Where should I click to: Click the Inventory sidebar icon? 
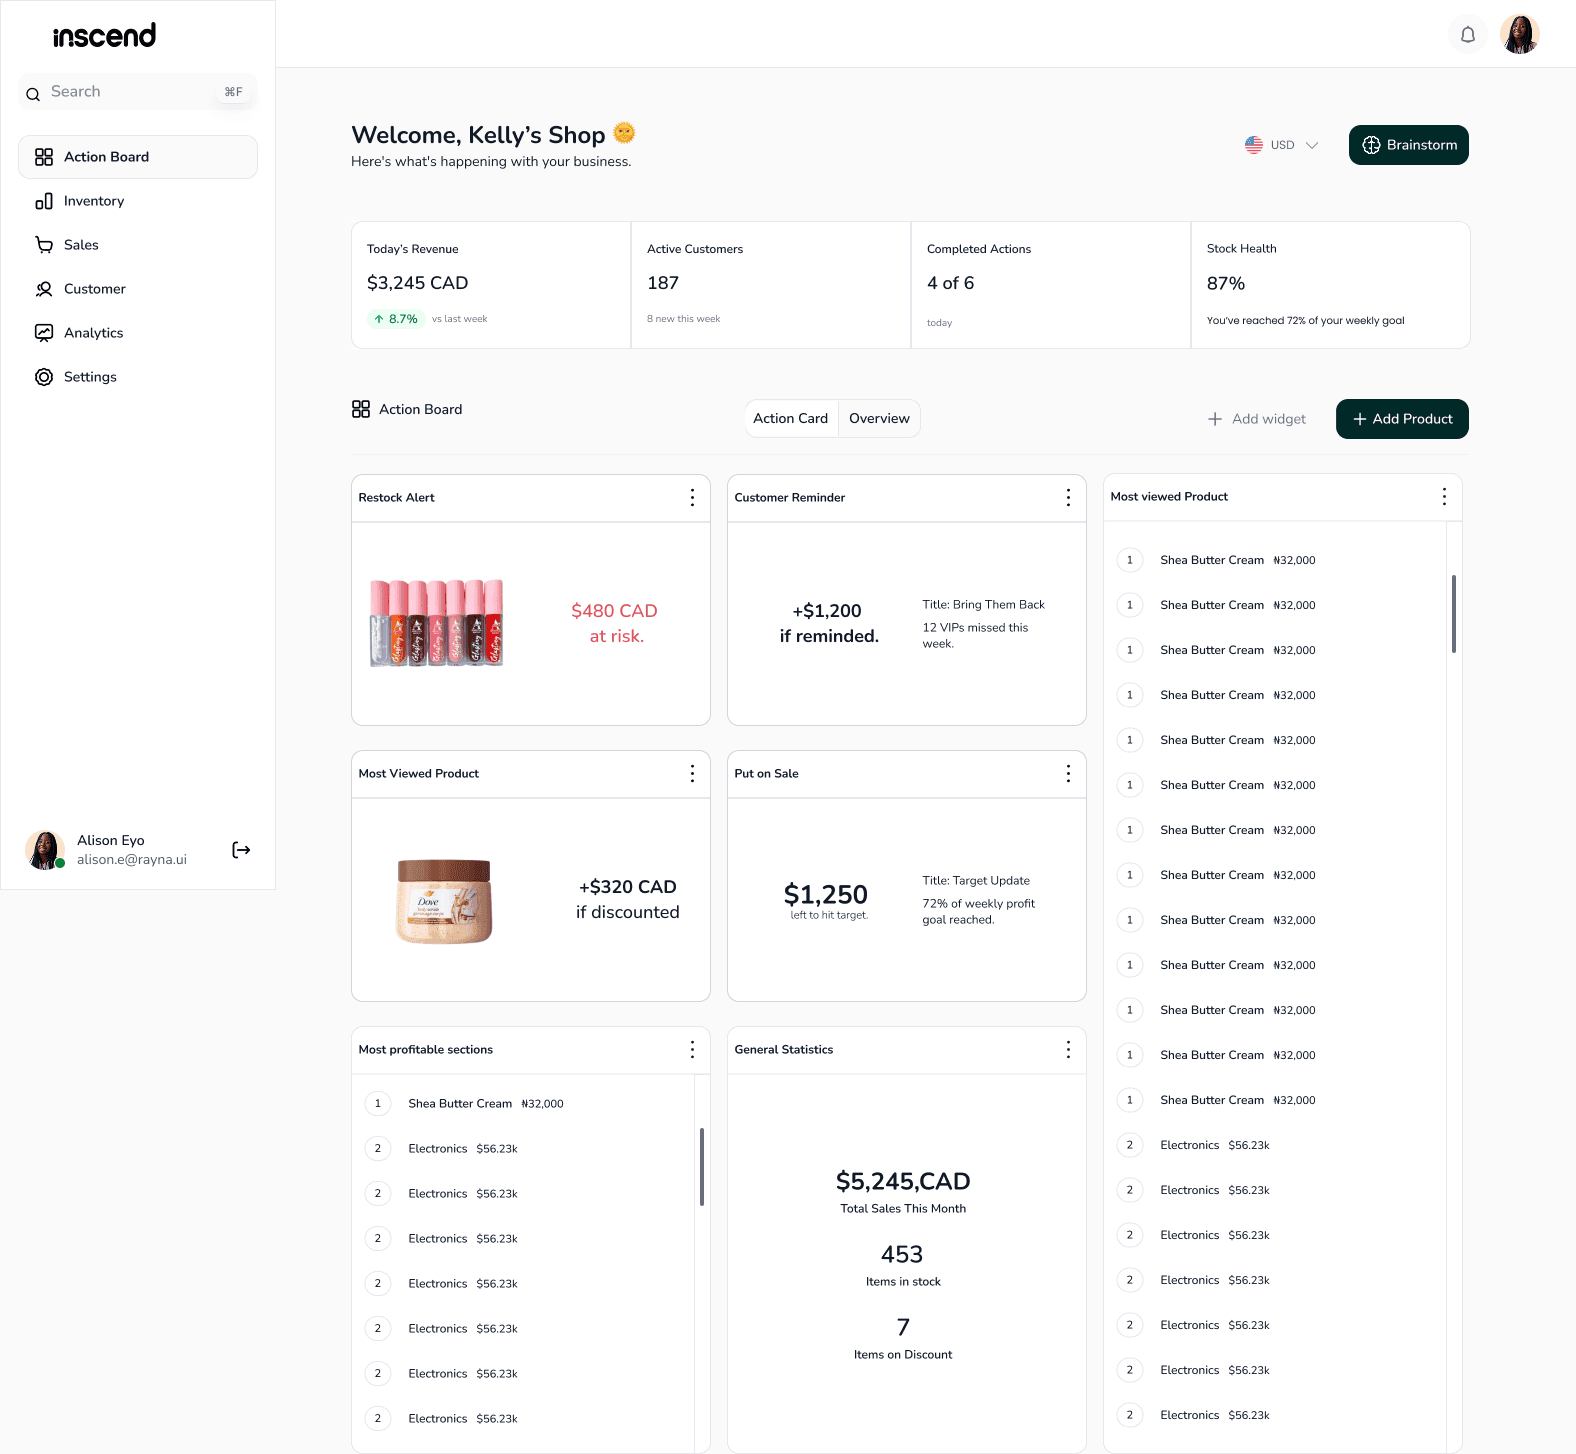pos(44,201)
